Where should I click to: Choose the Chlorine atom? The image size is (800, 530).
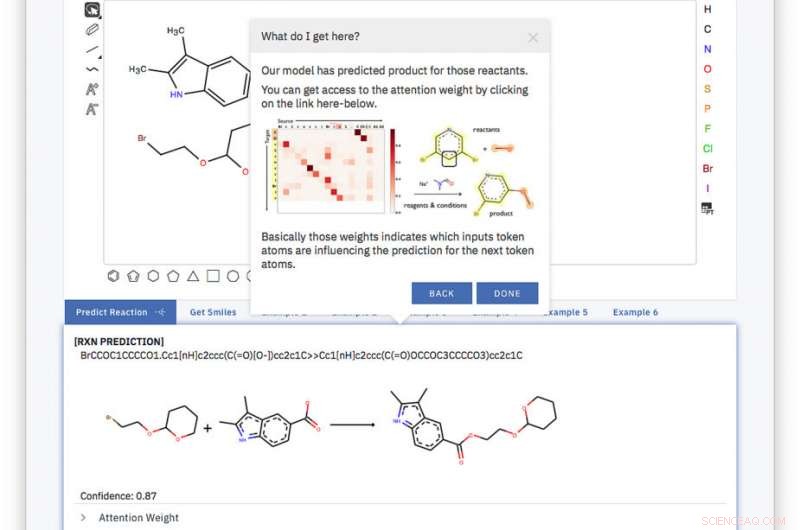(708, 148)
